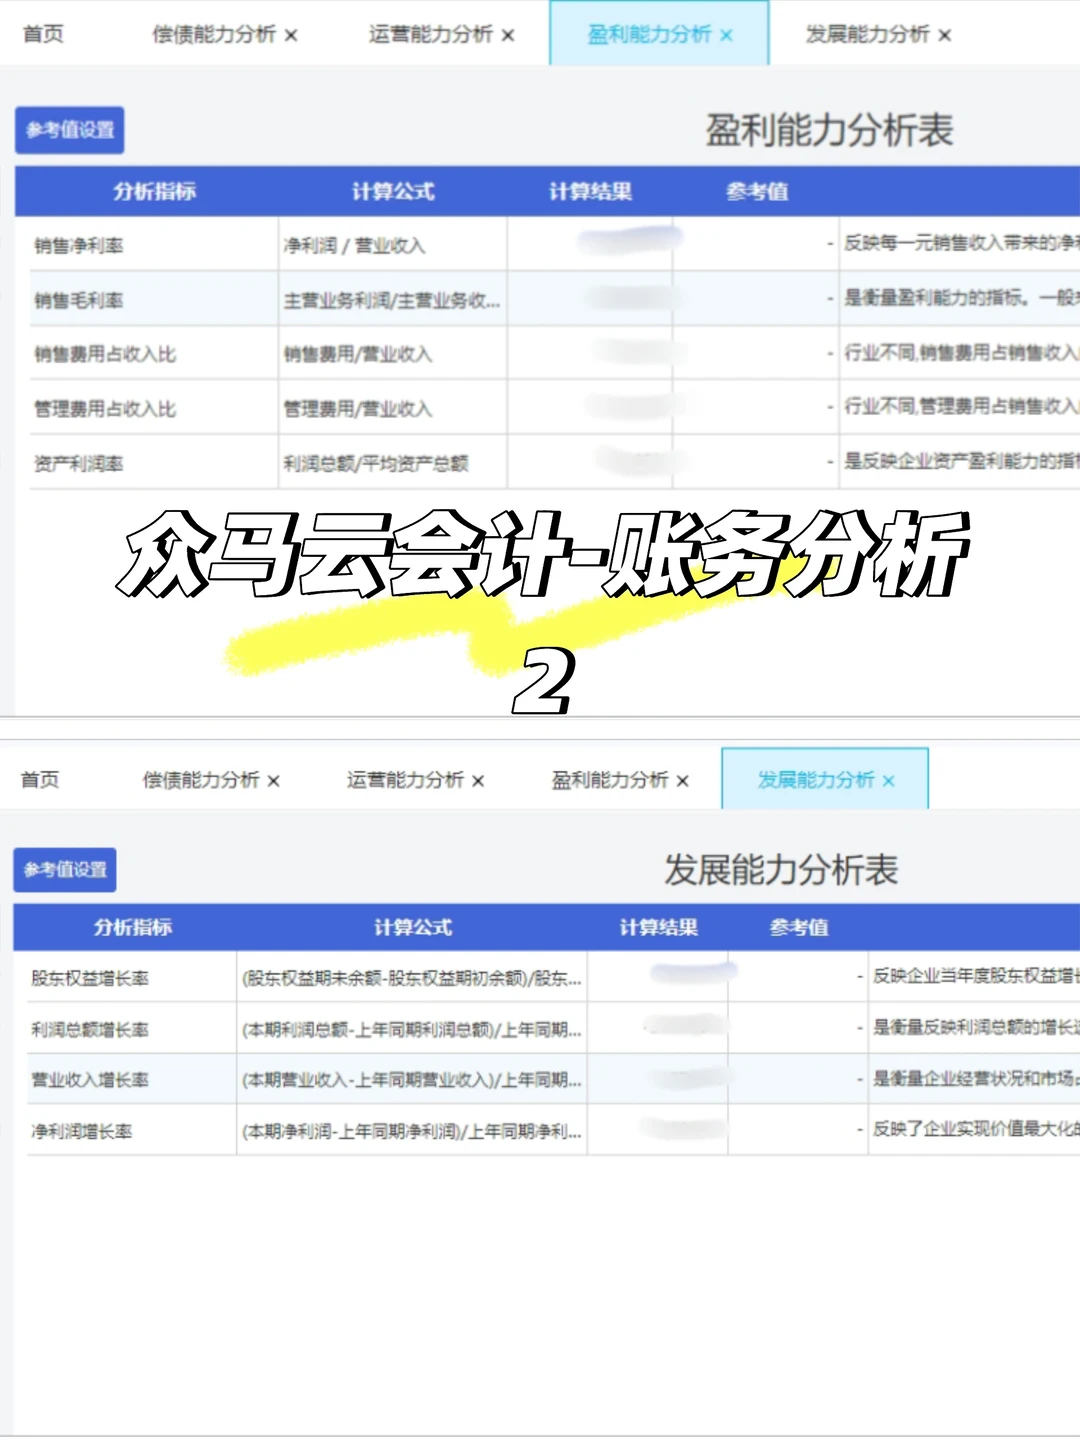Close 盈利能力分析 tab in lower window
This screenshot has width=1080, height=1440.
tap(683, 780)
